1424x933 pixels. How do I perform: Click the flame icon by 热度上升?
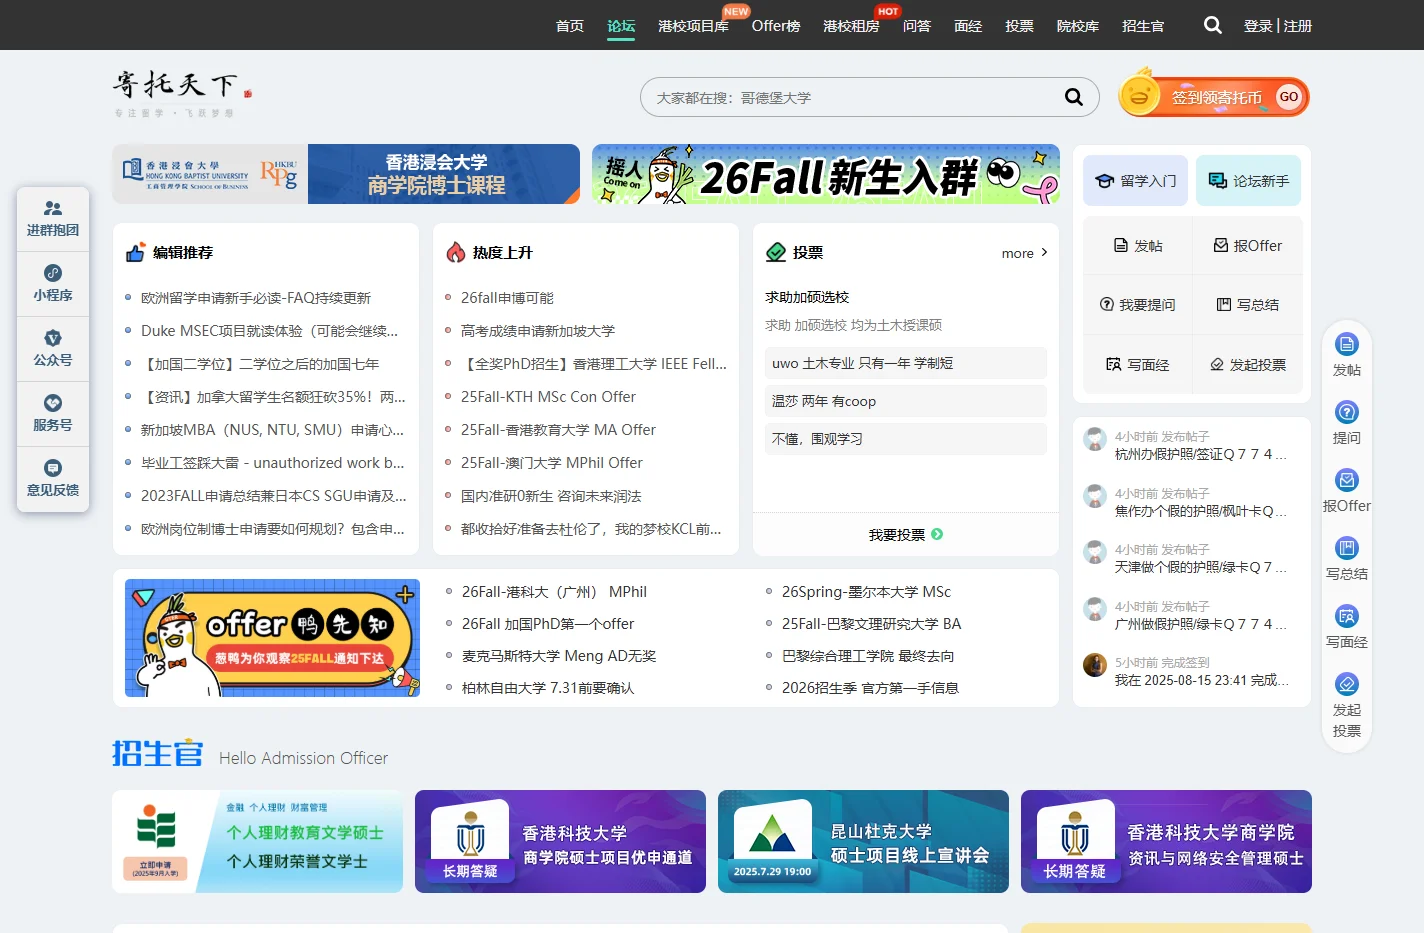tap(456, 252)
